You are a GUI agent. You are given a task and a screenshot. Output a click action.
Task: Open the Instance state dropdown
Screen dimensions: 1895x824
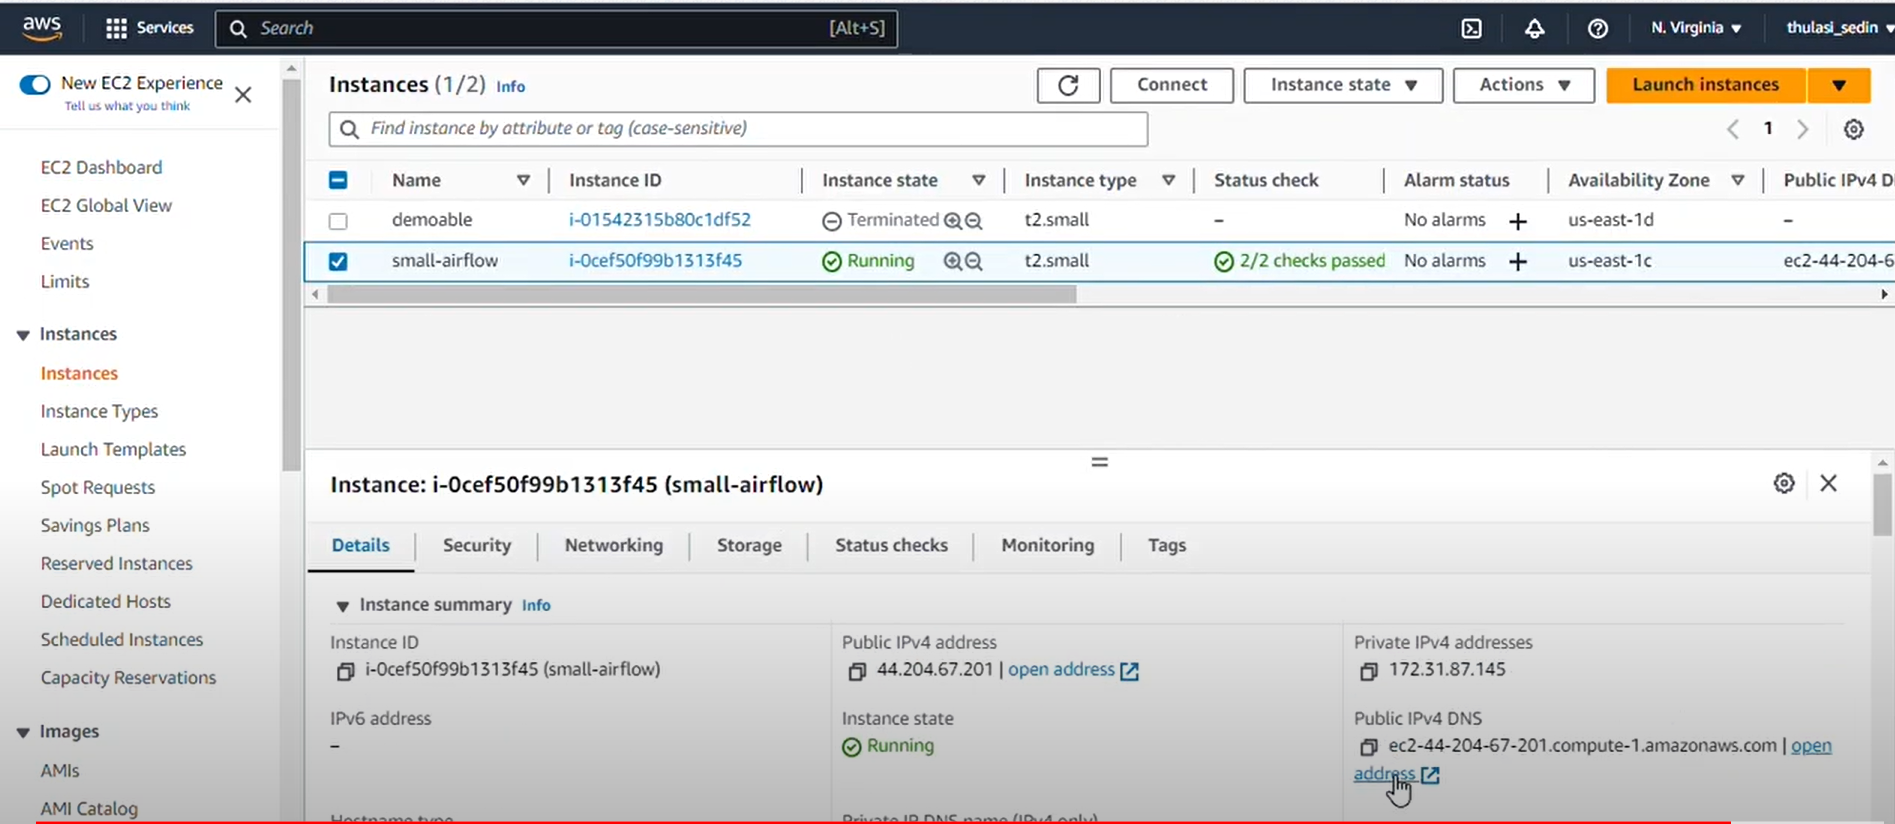(1342, 85)
